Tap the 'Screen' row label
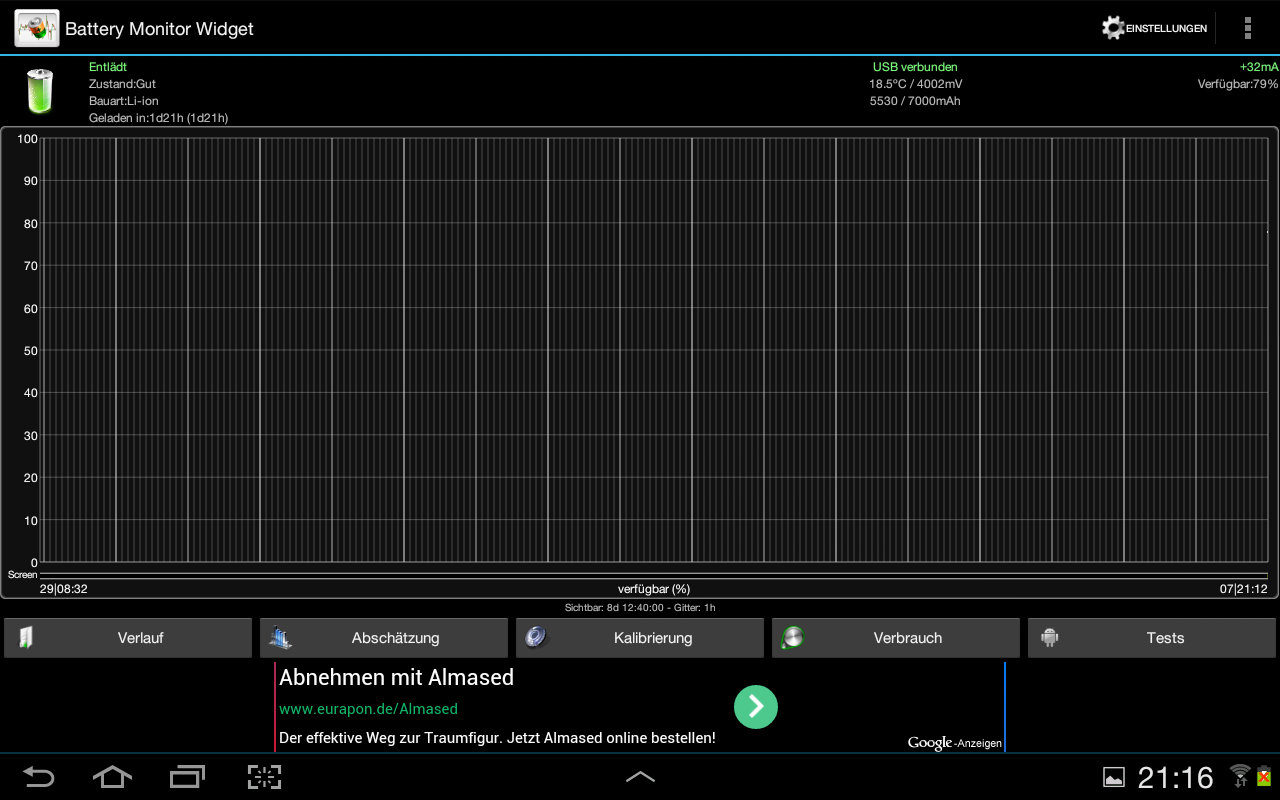Image resolution: width=1280 pixels, height=800 pixels. tap(22, 575)
